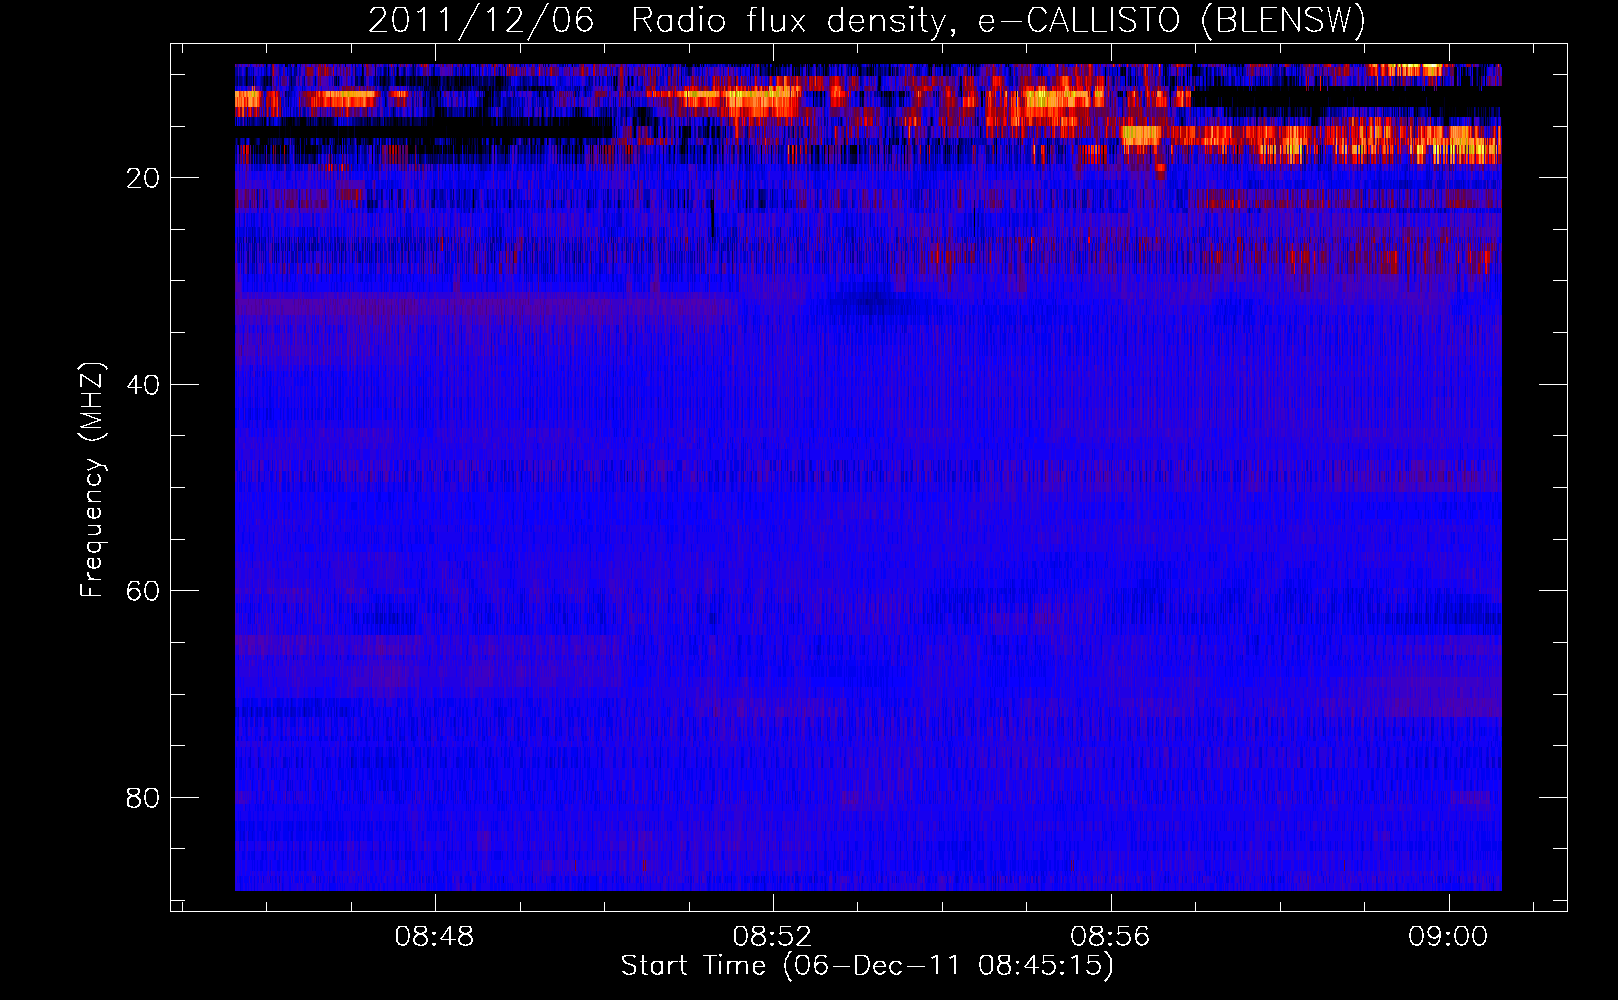The image size is (1618, 1000).
Task: Click the 20 frequency tick label
Action: [x=143, y=178]
